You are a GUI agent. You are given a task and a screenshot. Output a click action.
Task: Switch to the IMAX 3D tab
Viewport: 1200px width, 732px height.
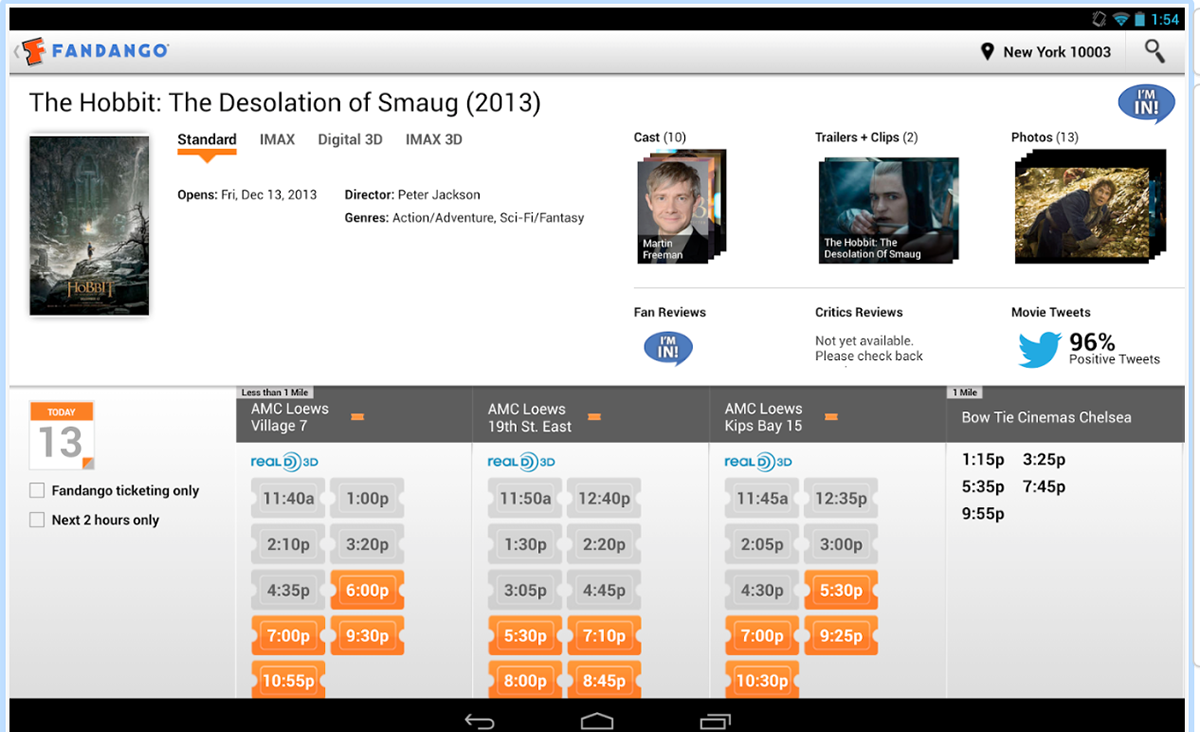(434, 140)
